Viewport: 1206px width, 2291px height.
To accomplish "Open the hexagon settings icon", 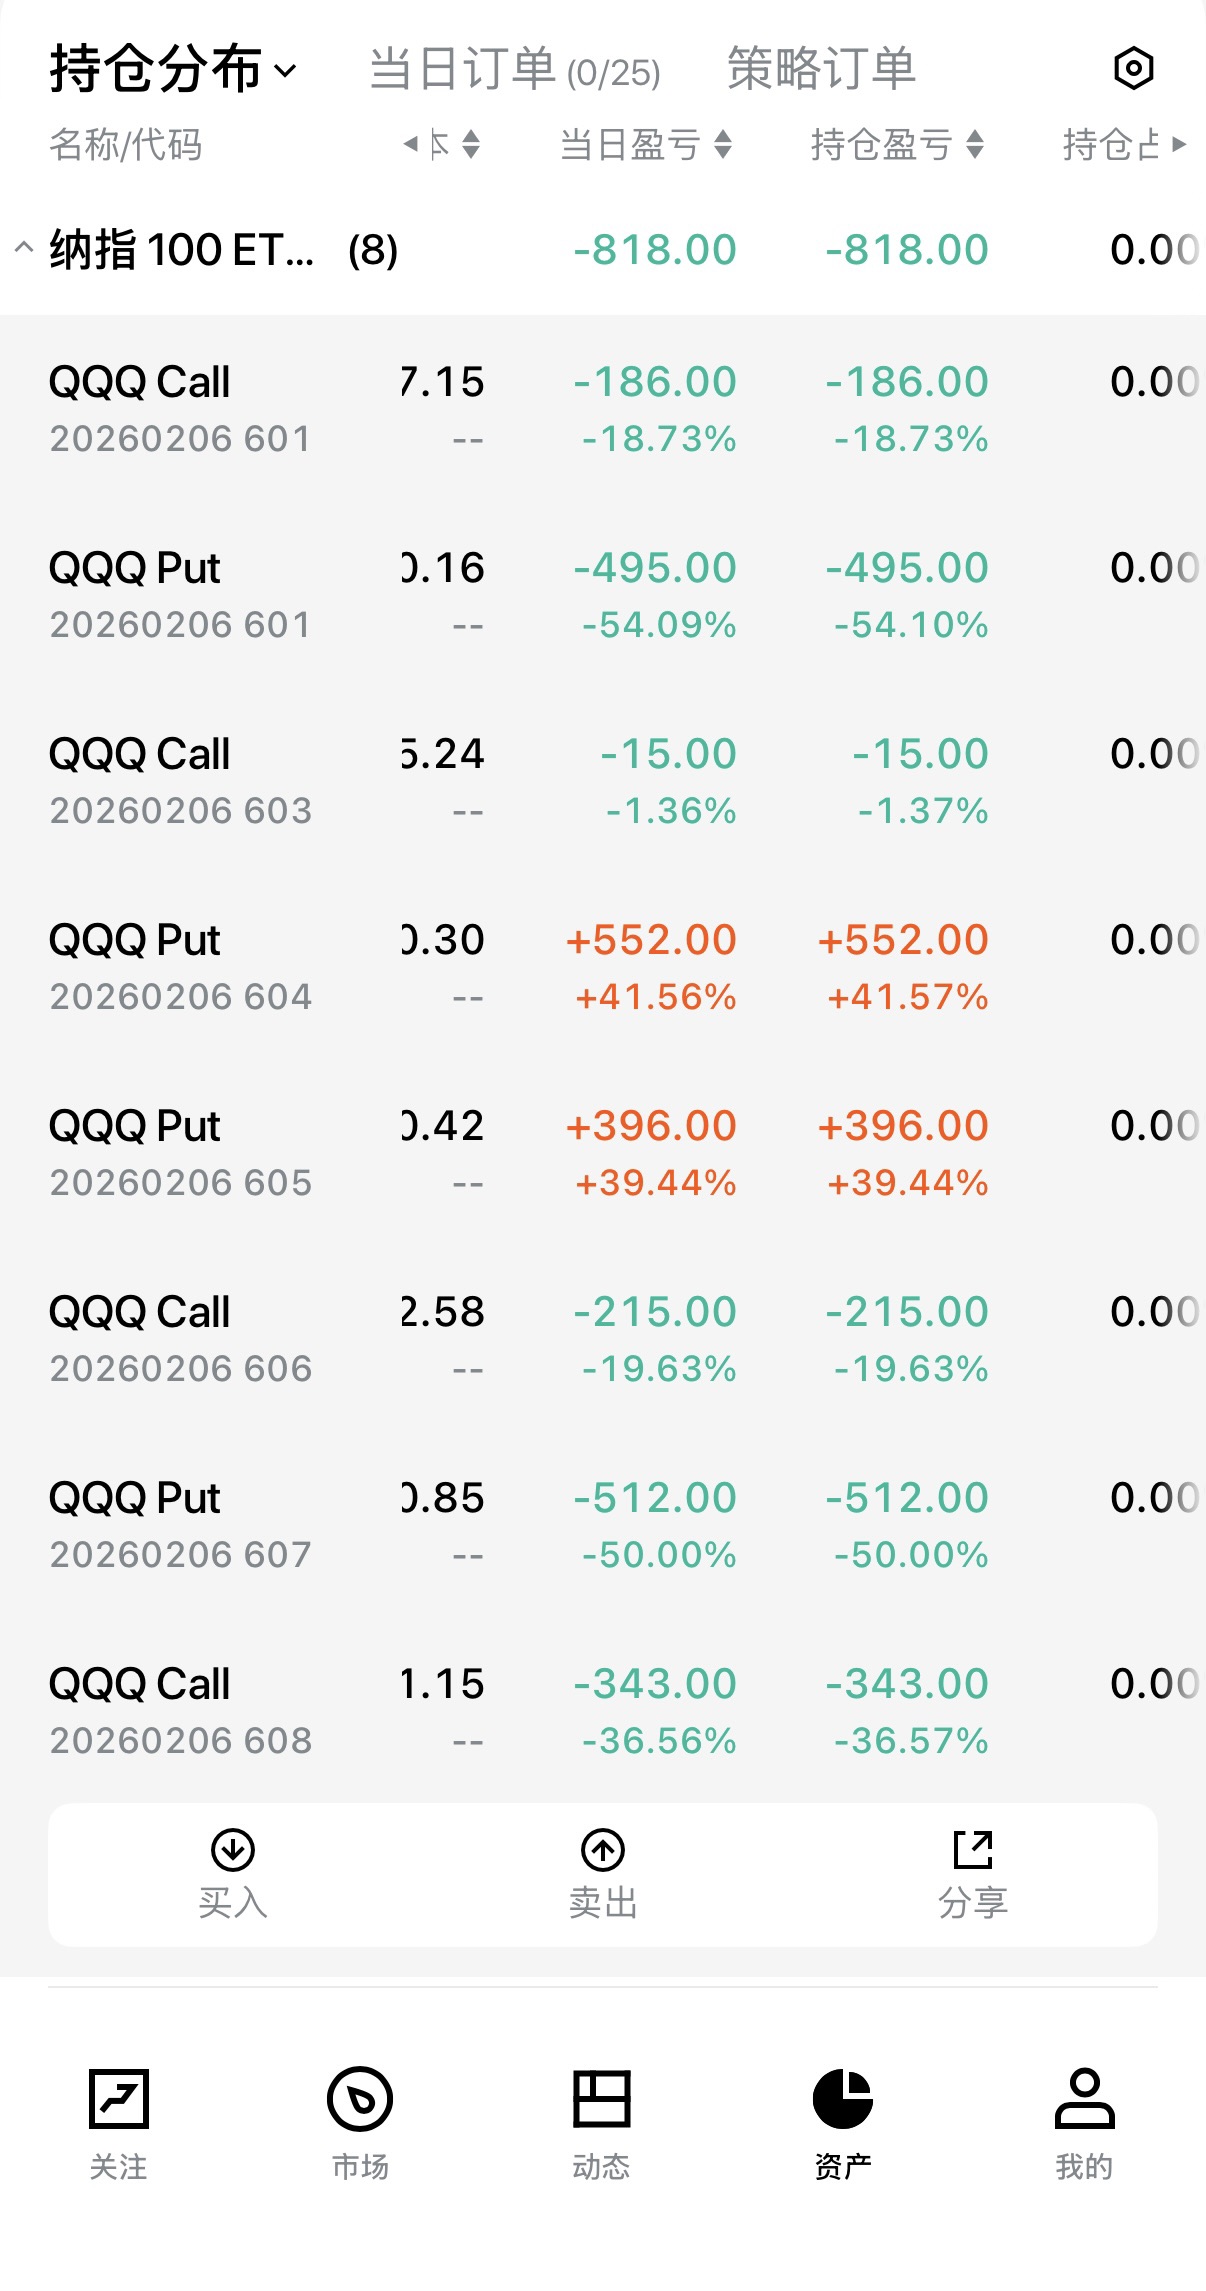I will [x=1133, y=69].
